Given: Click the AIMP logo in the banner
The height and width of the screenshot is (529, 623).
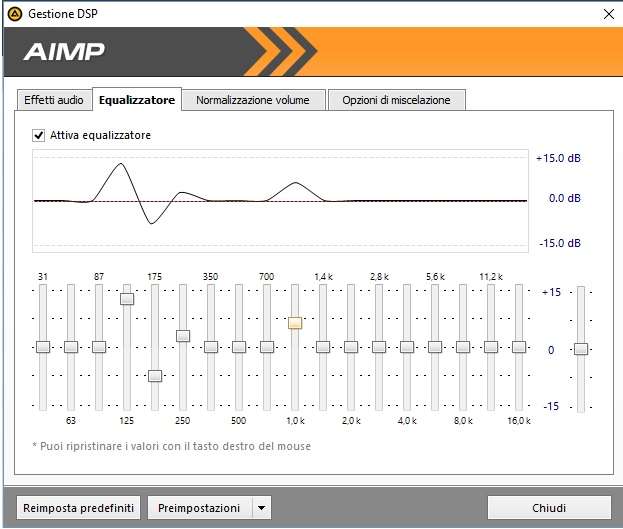Looking at the screenshot, I should [x=64, y=52].
